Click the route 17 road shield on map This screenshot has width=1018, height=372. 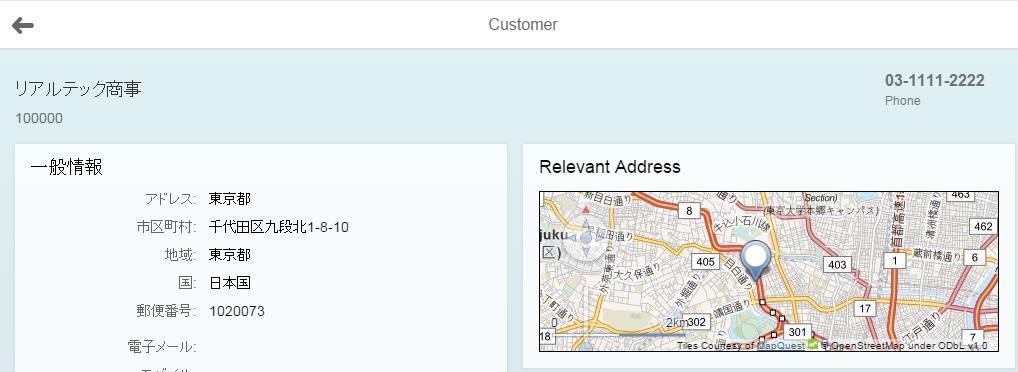click(865, 308)
